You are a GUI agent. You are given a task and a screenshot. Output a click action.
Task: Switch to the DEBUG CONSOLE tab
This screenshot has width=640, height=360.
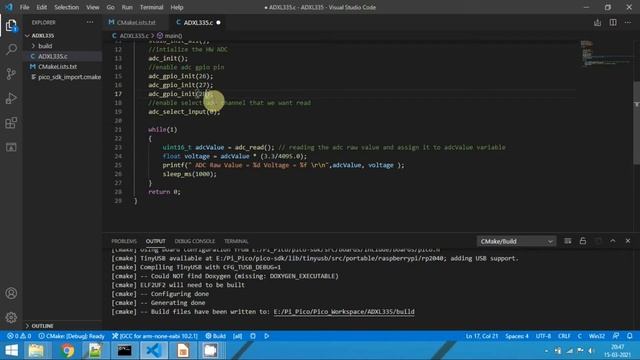194,241
